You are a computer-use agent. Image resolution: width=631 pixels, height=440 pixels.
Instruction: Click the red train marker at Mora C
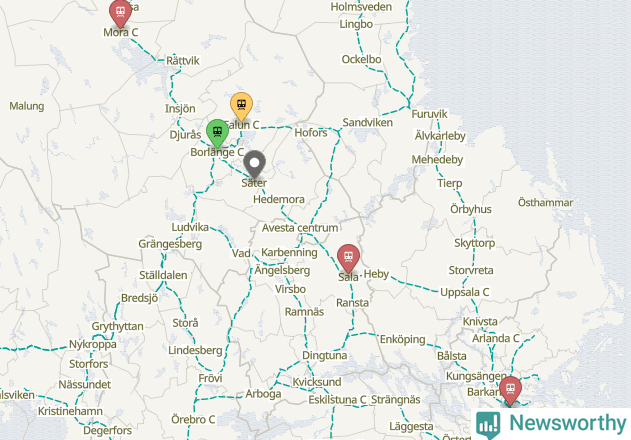click(x=120, y=13)
